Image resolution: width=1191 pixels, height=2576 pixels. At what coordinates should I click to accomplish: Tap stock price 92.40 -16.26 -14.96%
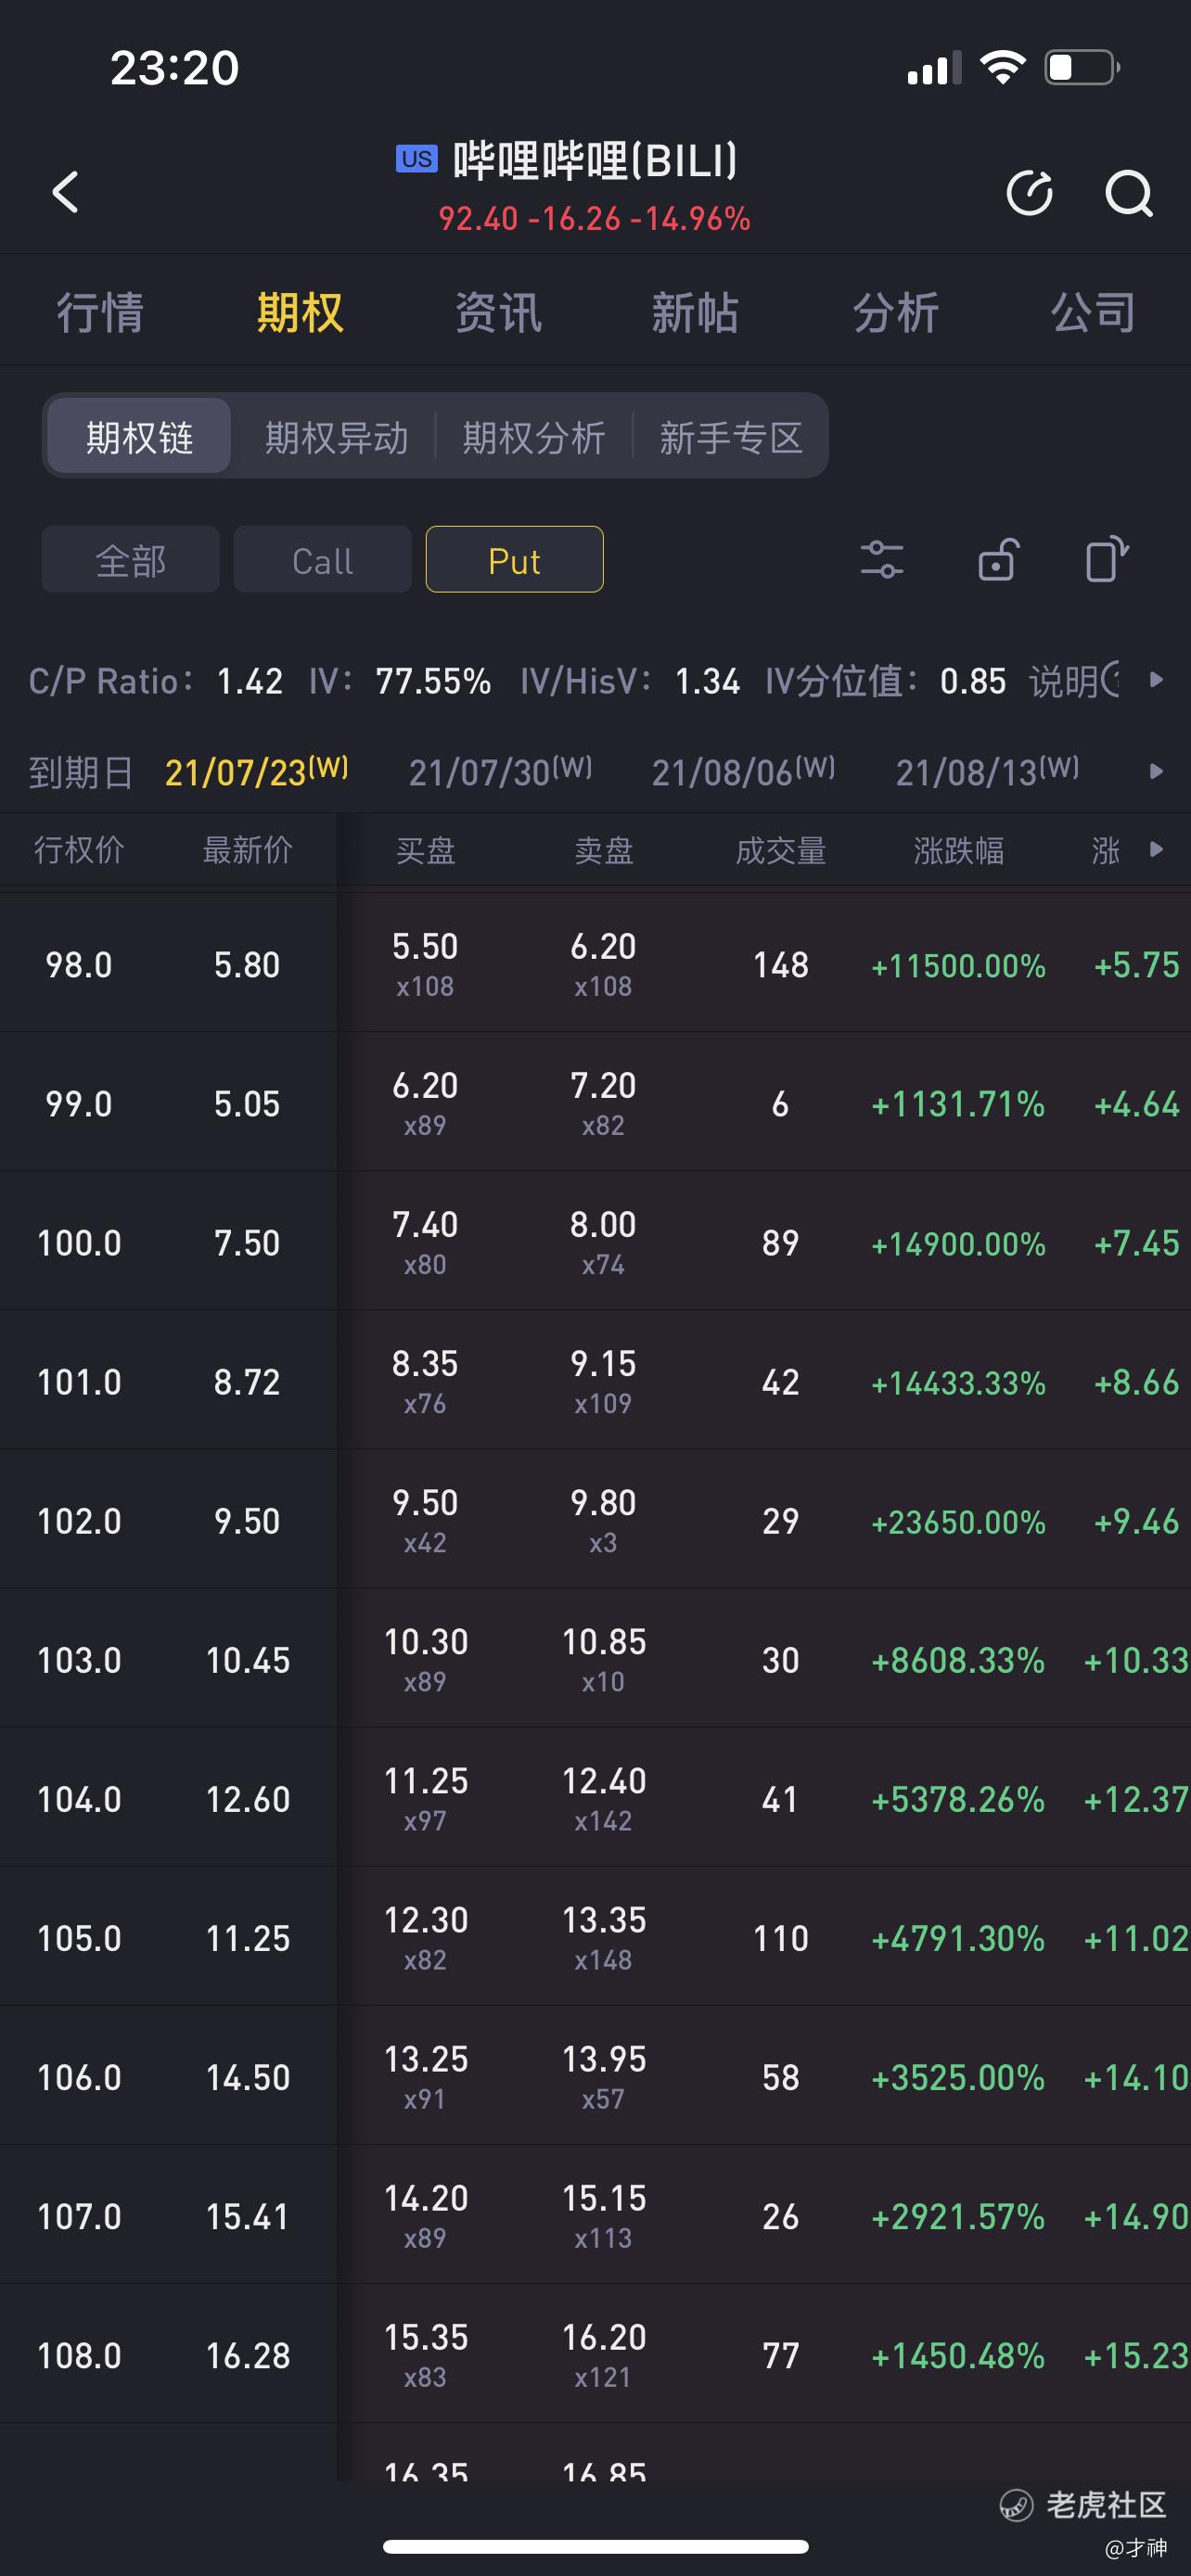pyautogui.click(x=594, y=218)
